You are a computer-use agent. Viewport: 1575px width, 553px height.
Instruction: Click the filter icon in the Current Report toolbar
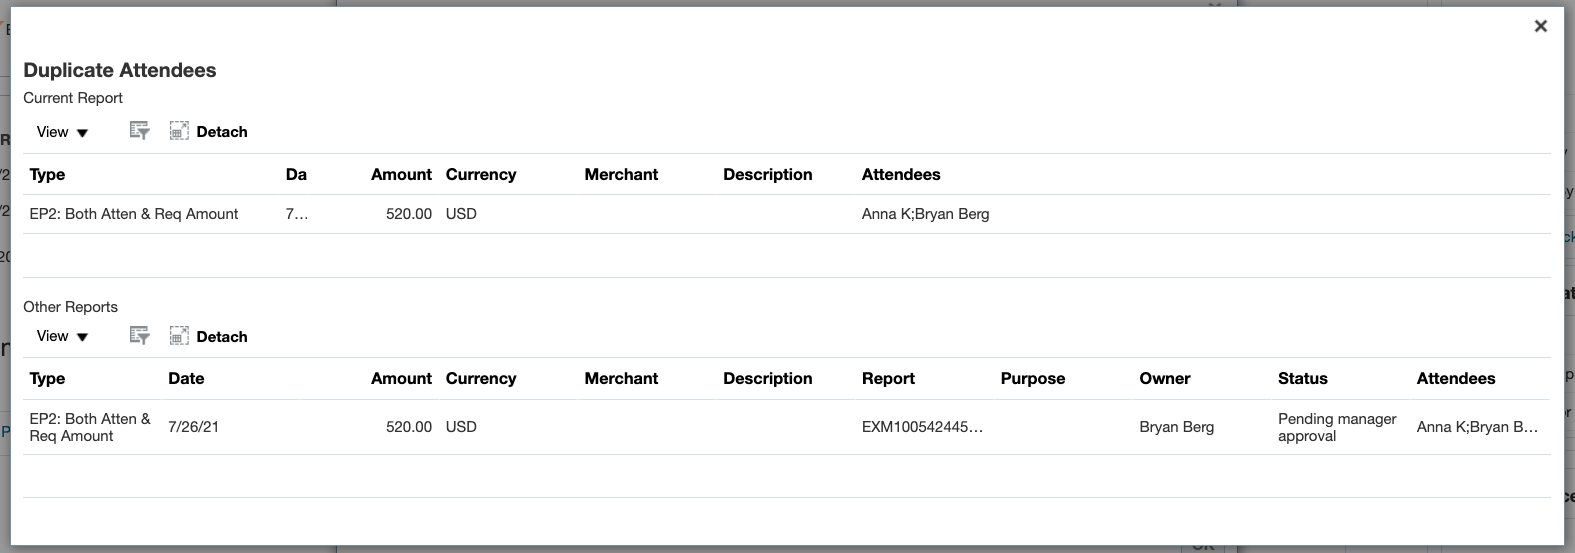coord(140,131)
